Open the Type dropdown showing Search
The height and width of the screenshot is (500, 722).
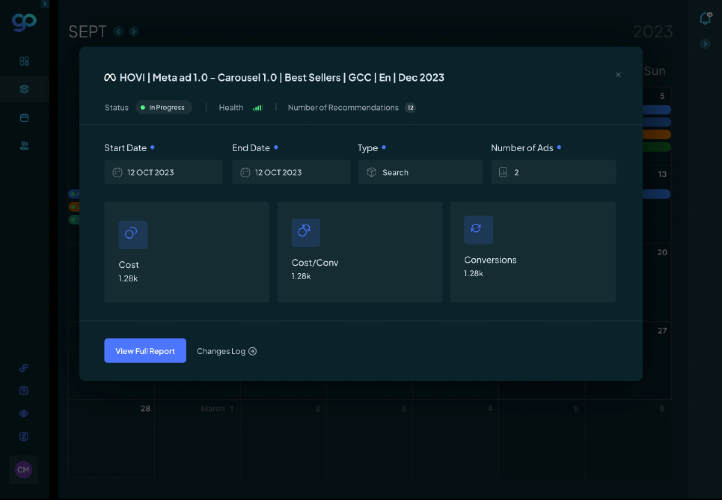coord(420,172)
